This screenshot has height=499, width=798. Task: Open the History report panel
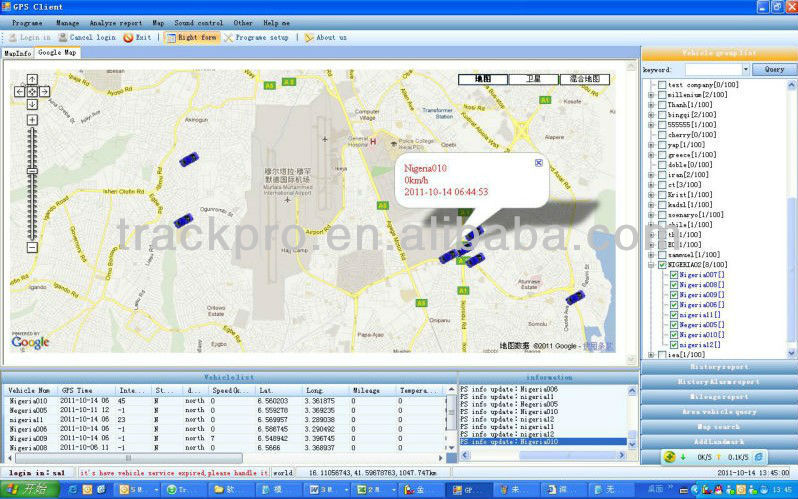pos(719,367)
